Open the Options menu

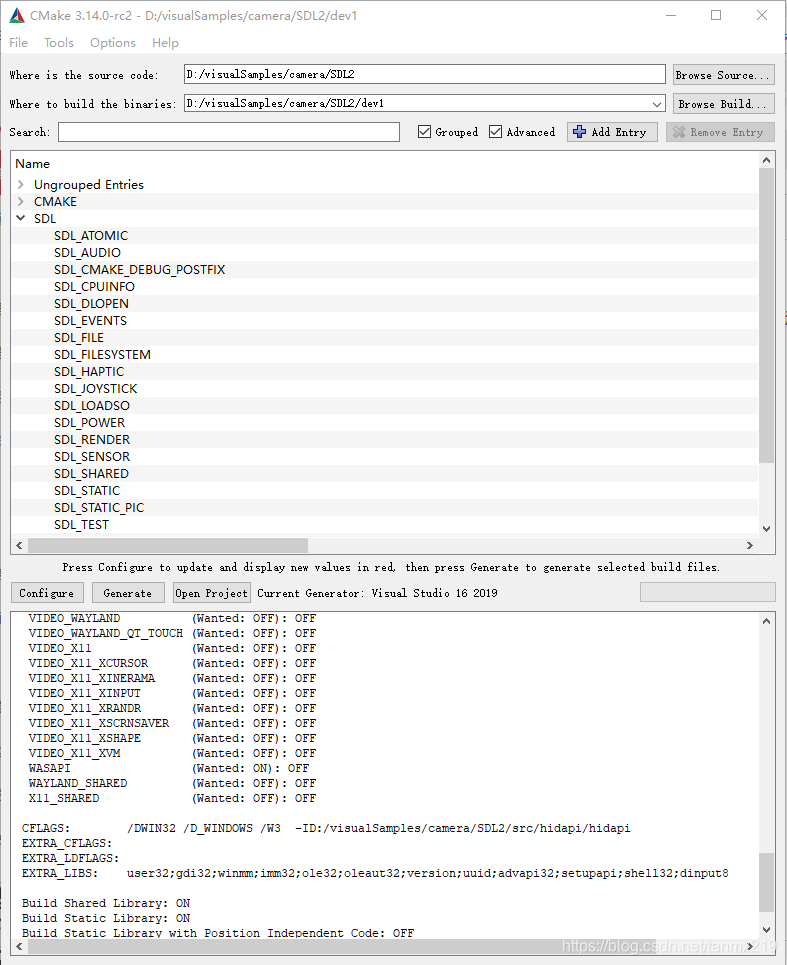[113, 42]
